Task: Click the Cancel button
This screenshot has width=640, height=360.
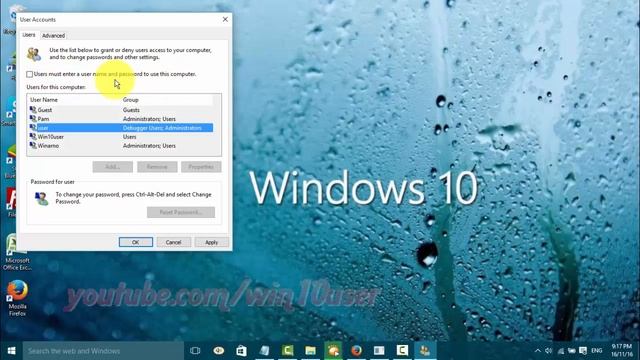Action: (x=173, y=242)
